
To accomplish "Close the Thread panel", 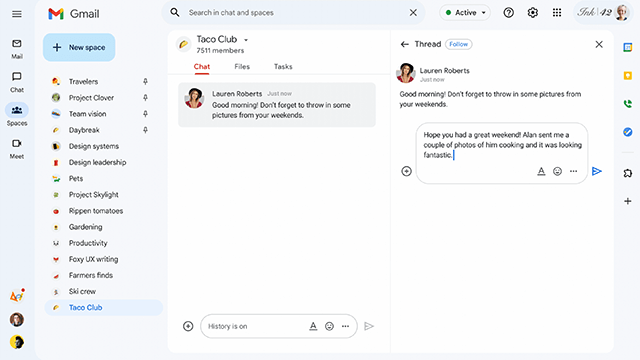I will [599, 44].
